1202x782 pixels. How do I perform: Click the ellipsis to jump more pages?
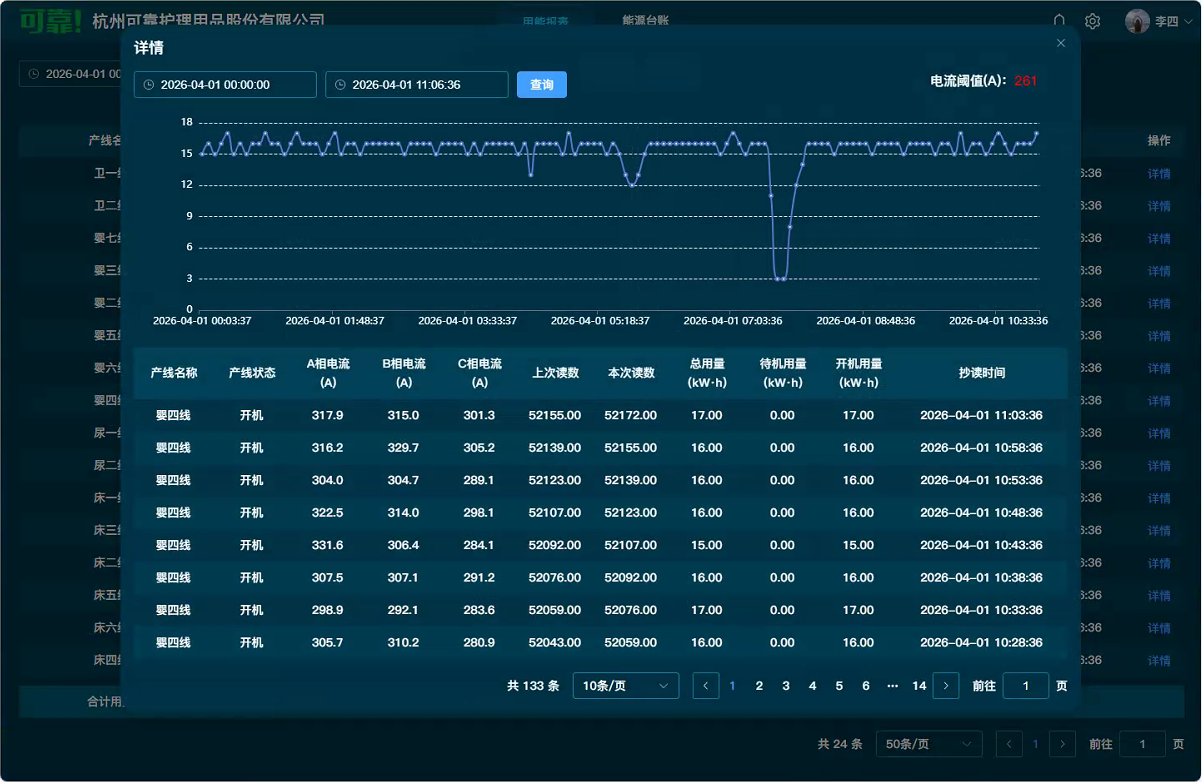[892, 686]
